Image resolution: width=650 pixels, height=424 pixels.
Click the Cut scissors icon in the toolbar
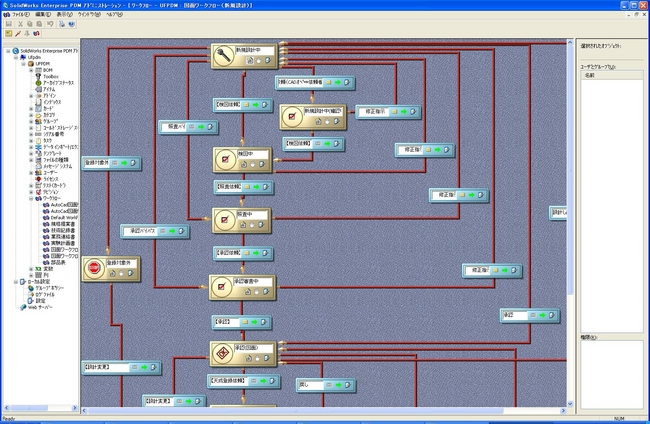pos(20,24)
